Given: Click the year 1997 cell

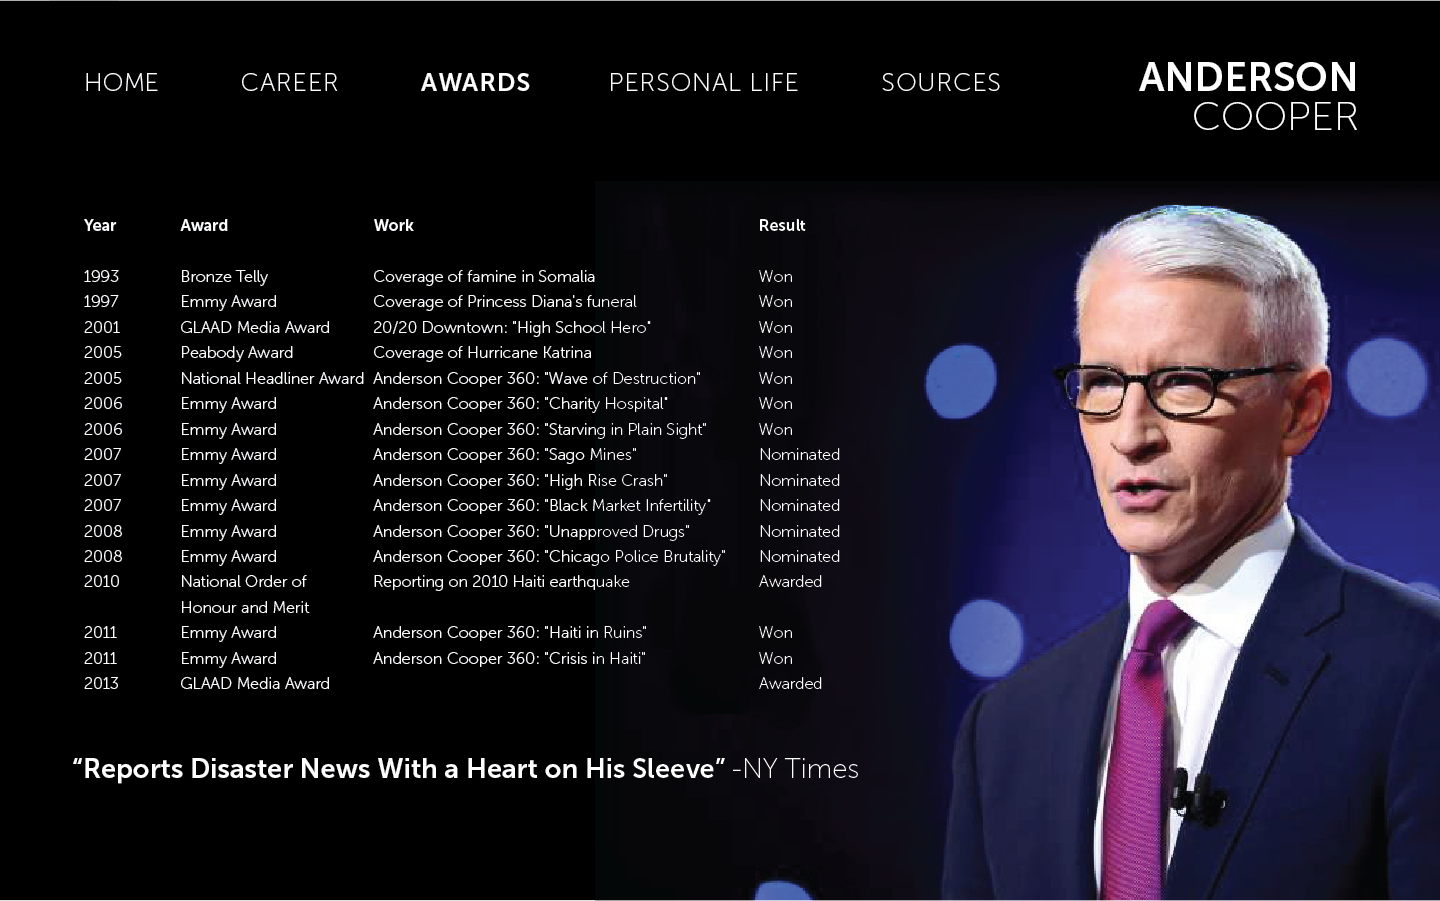Looking at the screenshot, I should (x=101, y=301).
